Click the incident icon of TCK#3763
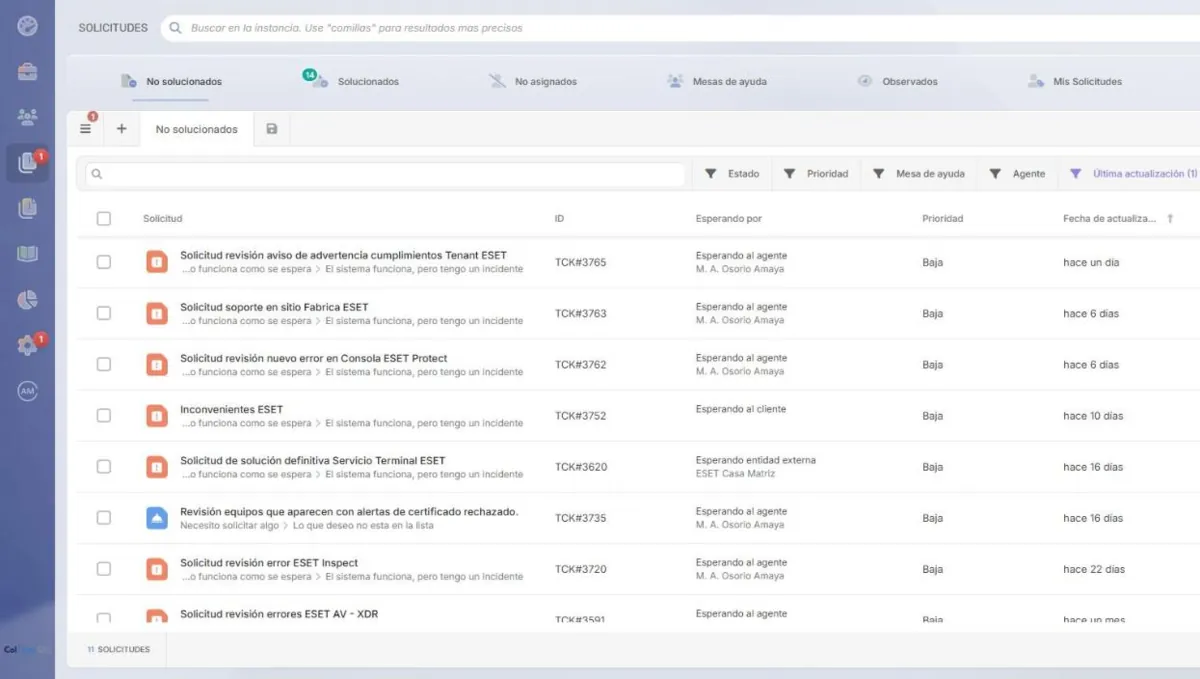Viewport: 1200px width, 679px height. coord(157,313)
